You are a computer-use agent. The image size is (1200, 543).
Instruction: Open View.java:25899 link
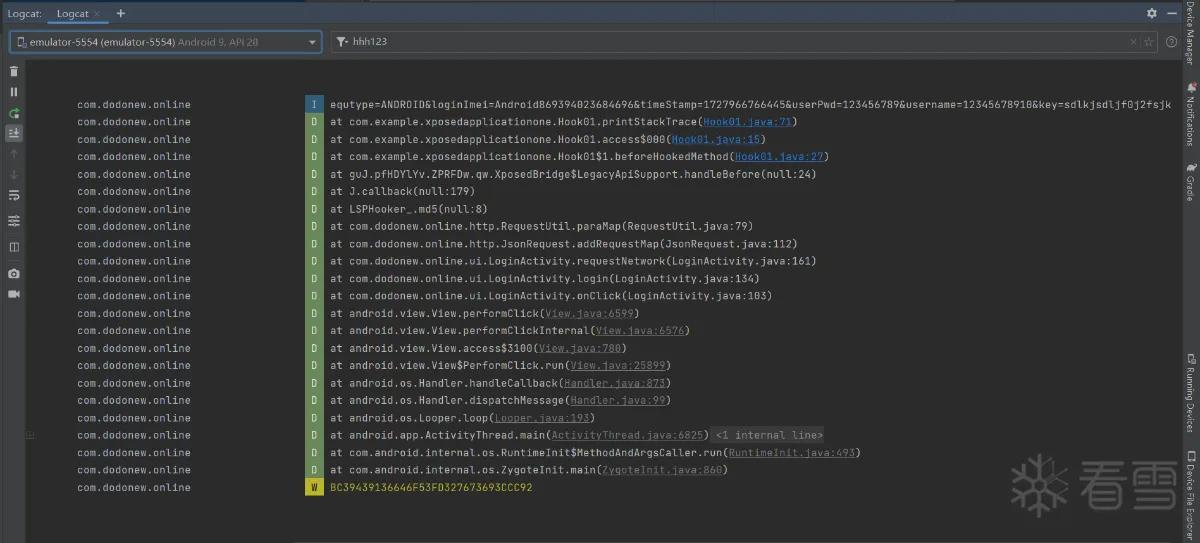click(617, 365)
